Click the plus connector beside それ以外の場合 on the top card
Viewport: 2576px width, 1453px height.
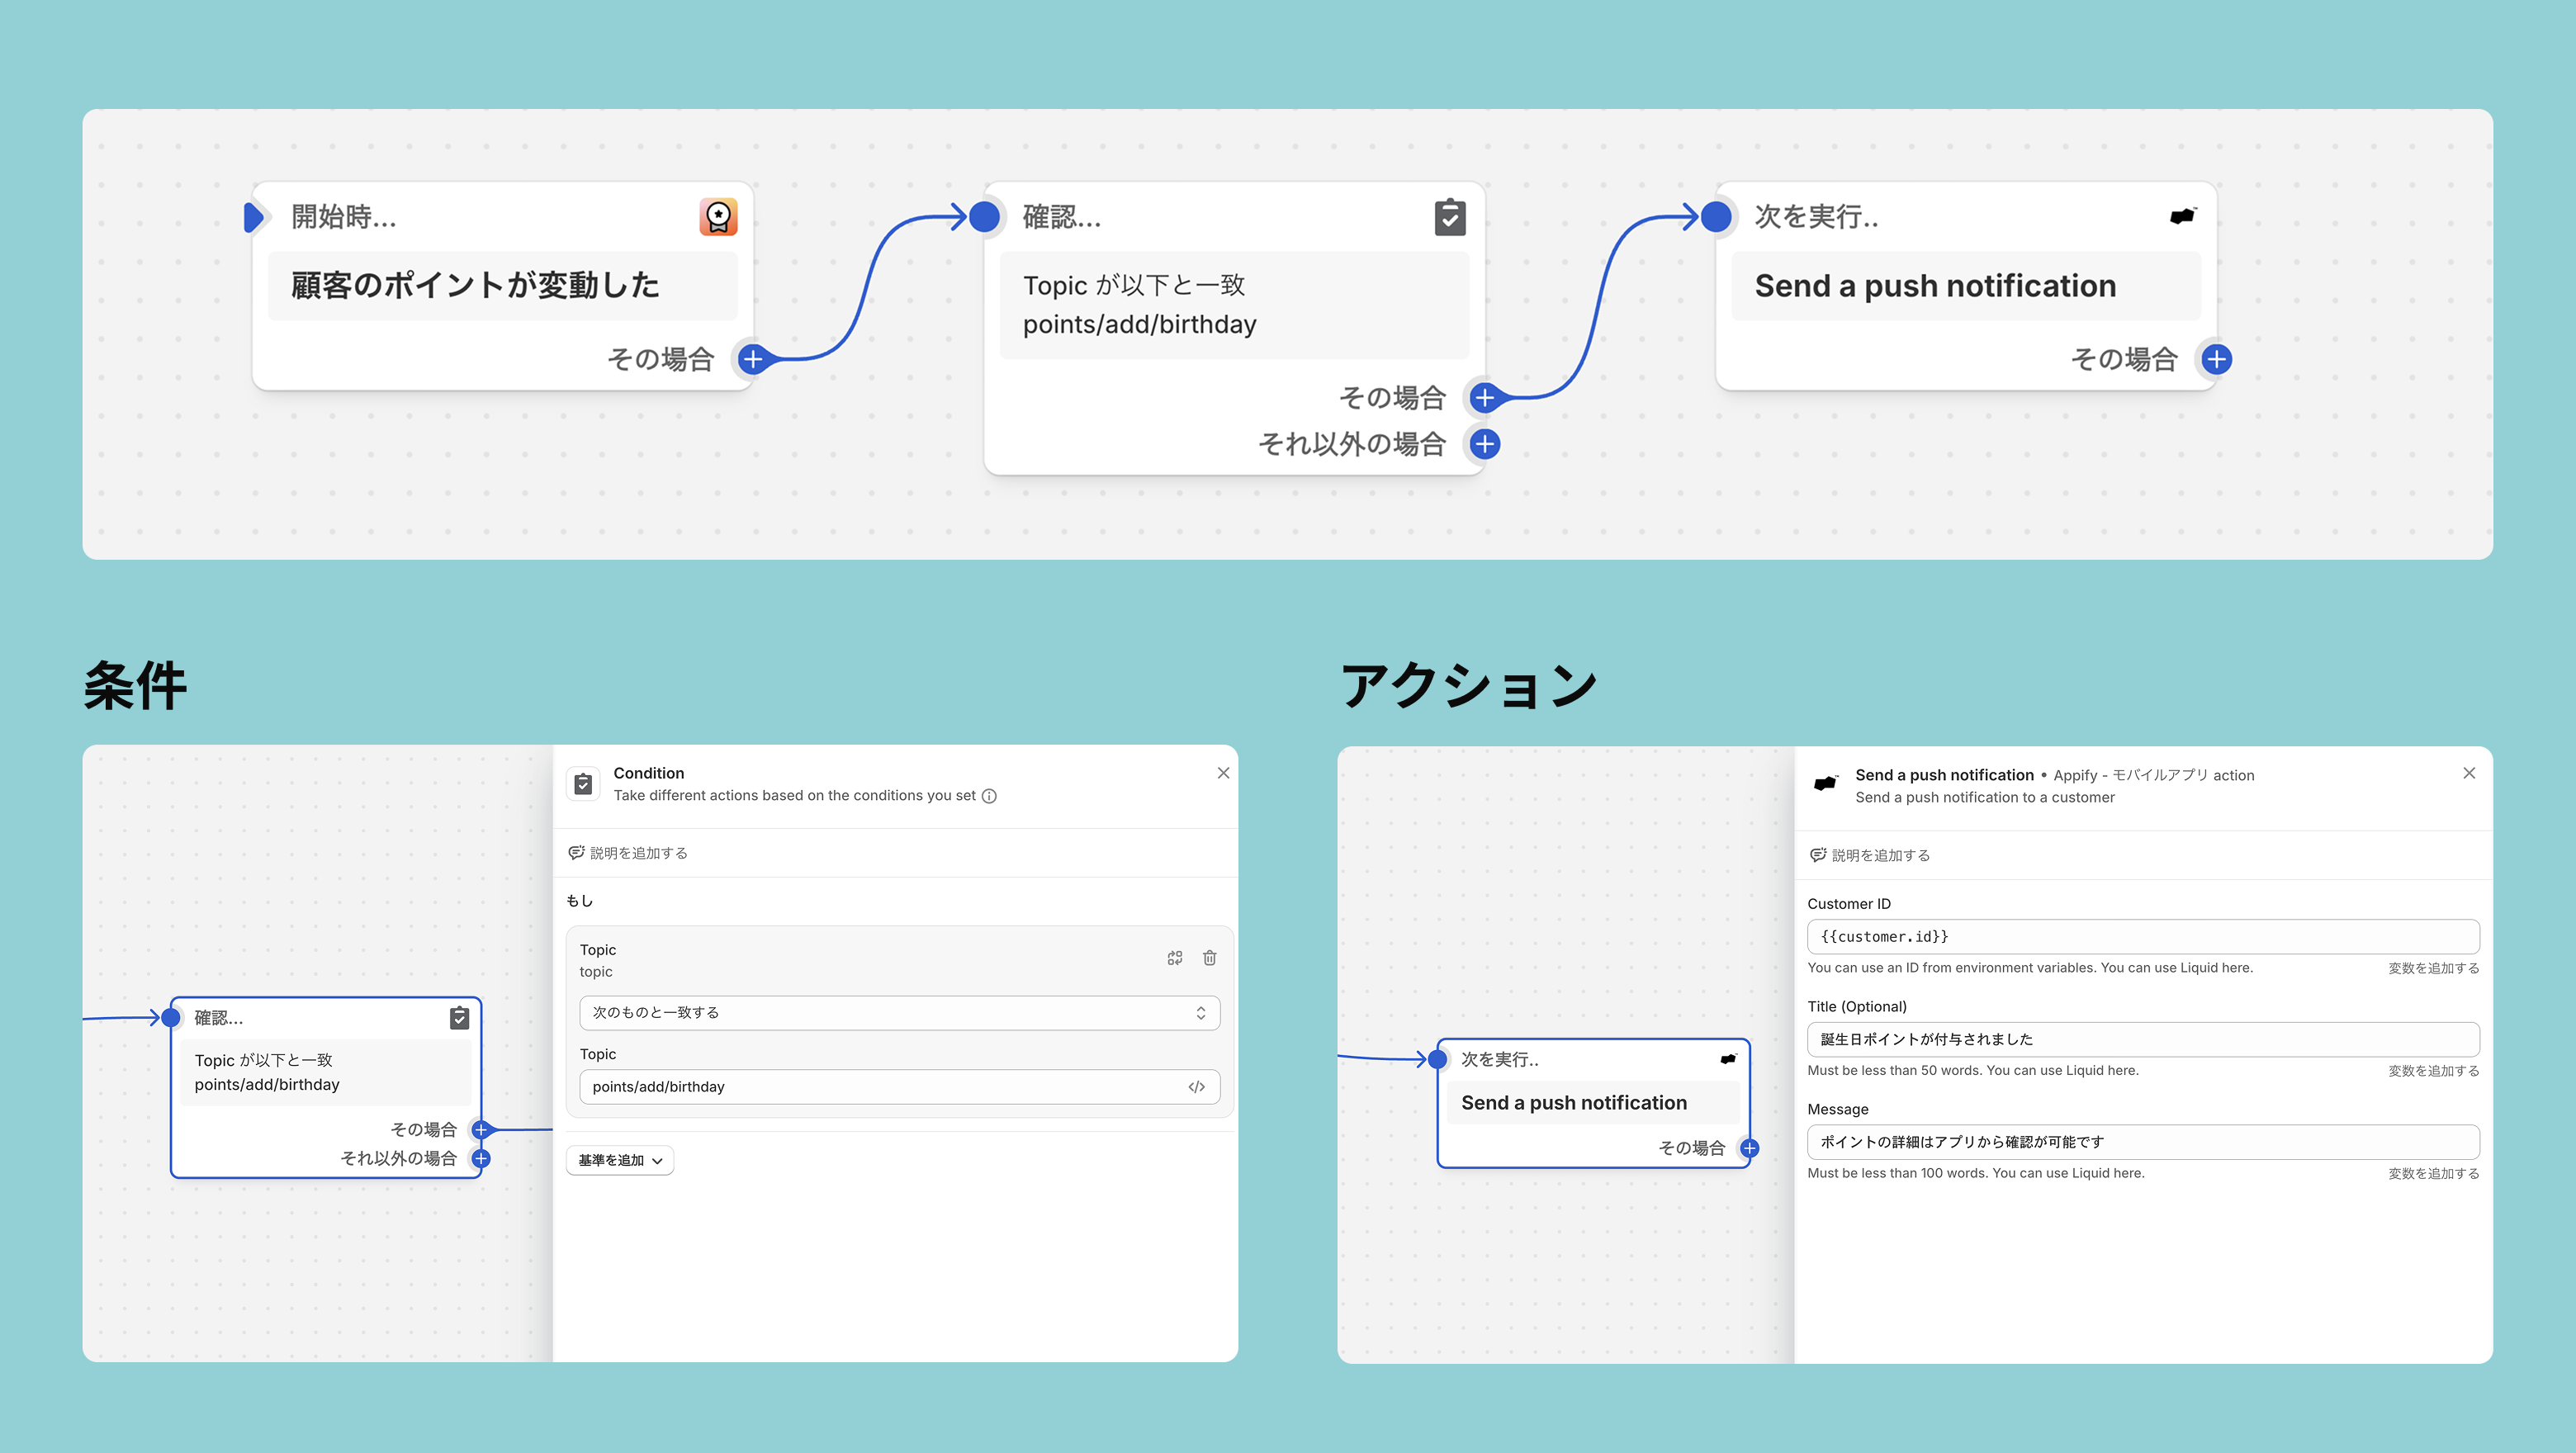[x=1485, y=444]
